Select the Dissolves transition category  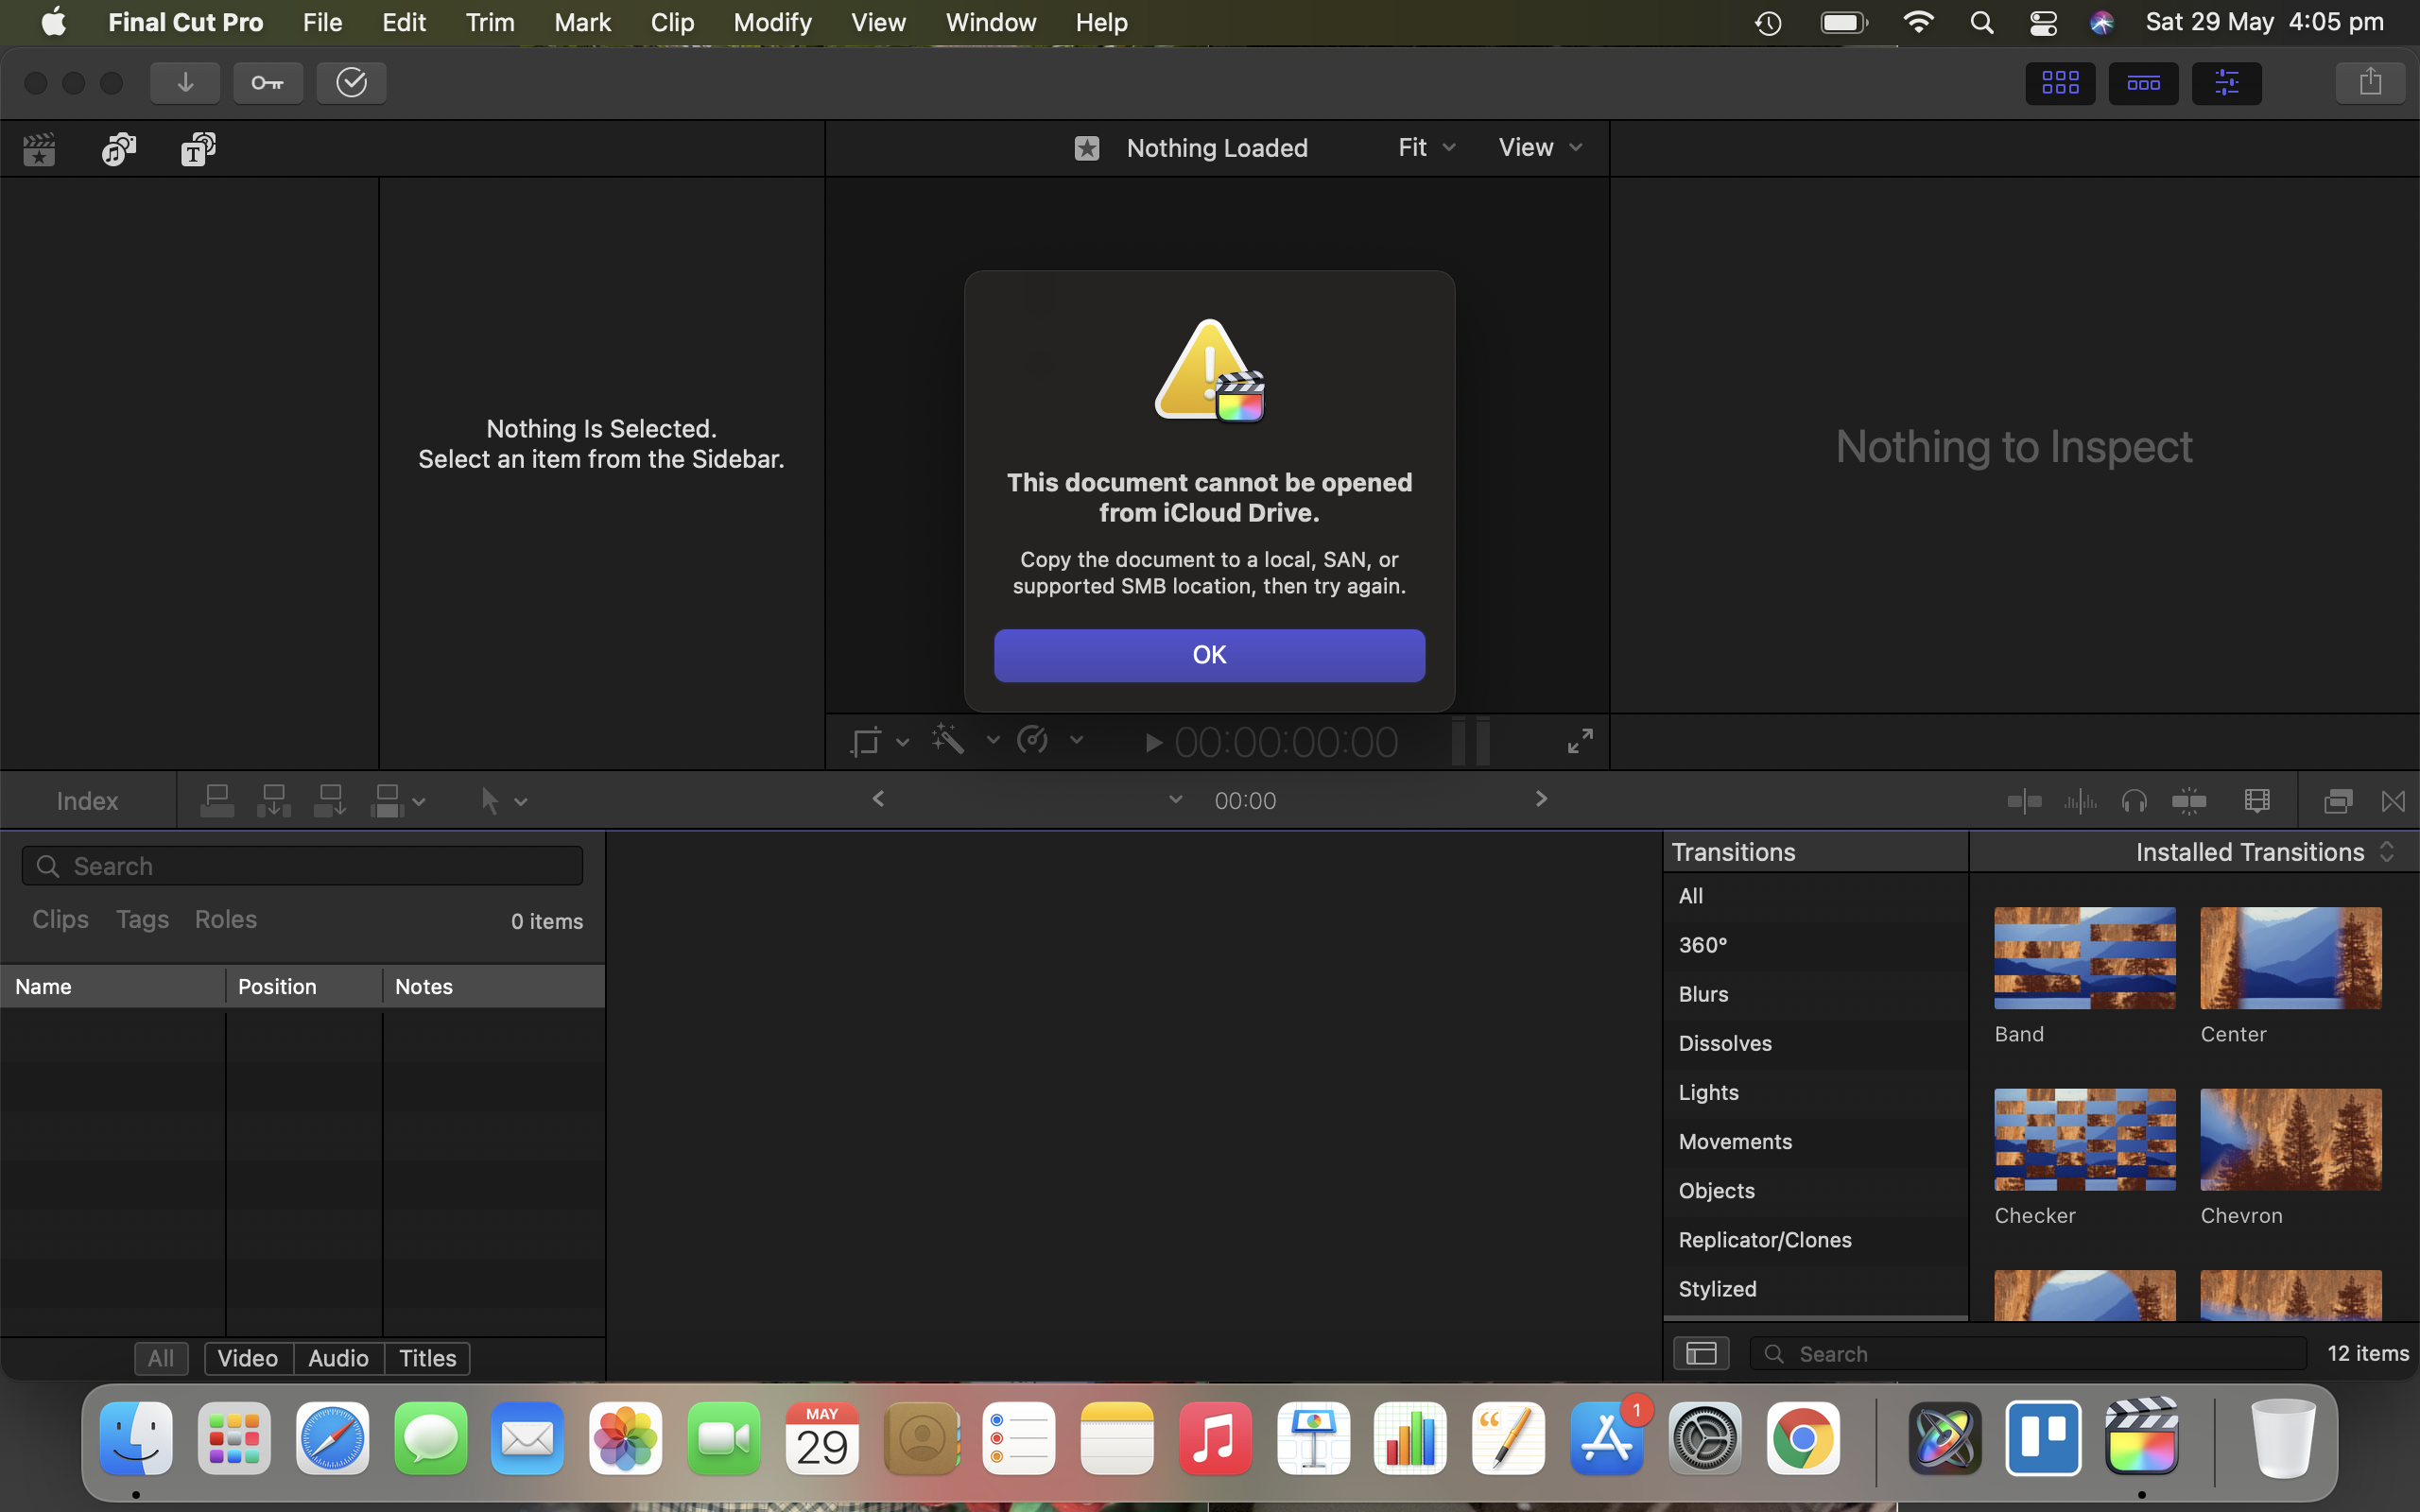click(x=1724, y=1043)
